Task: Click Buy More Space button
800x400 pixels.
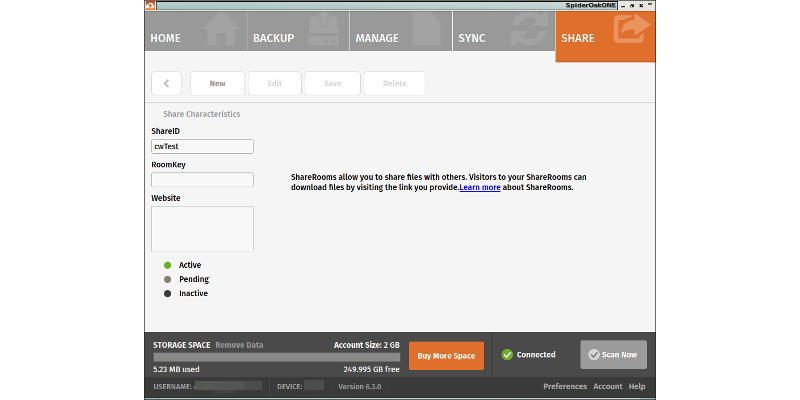Action: click(446, 356)
